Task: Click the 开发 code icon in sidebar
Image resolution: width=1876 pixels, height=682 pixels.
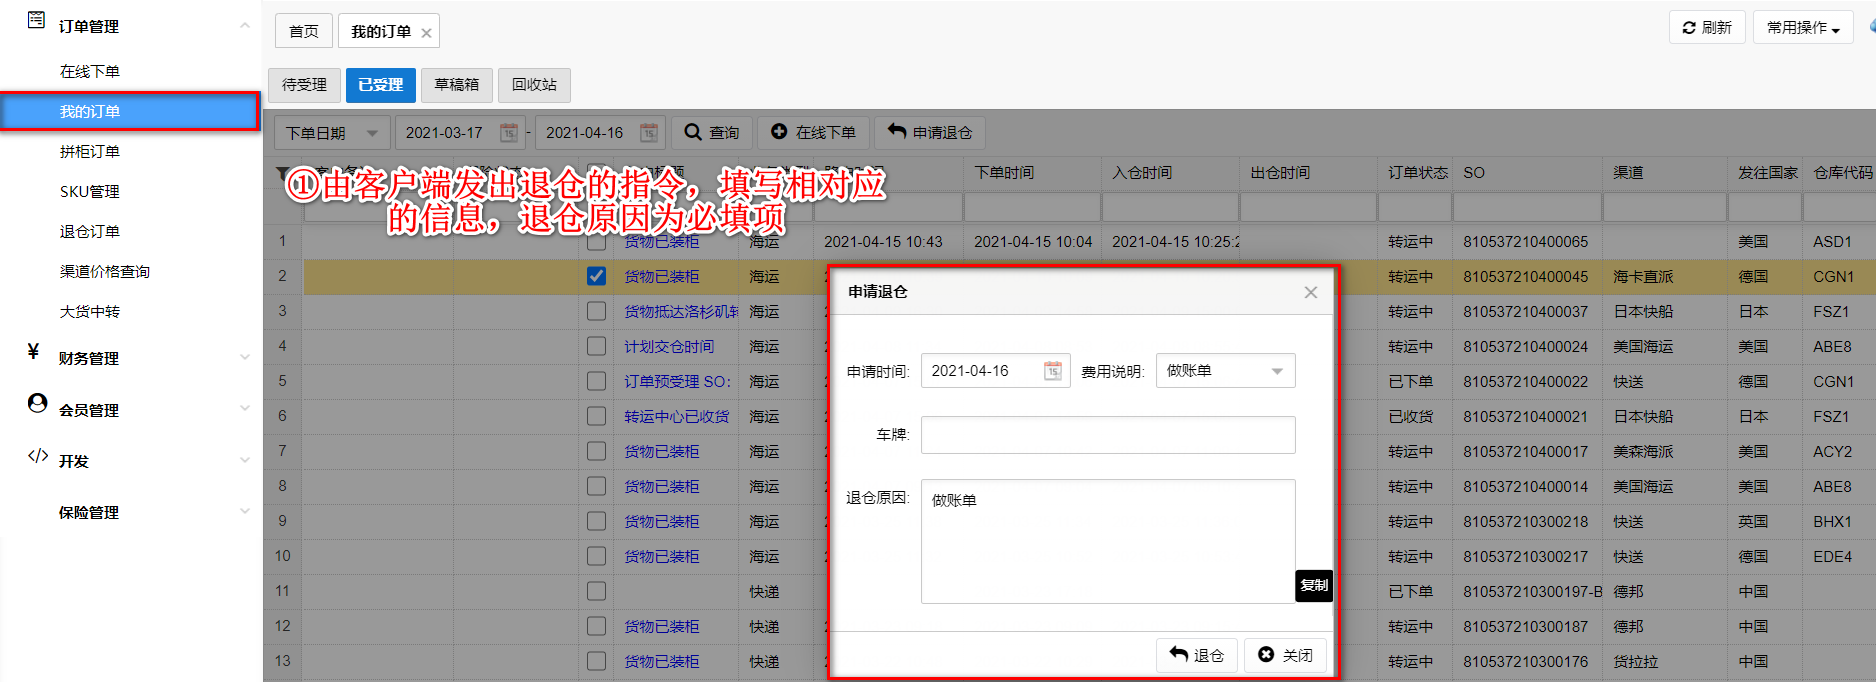Action: pos(37,456)
